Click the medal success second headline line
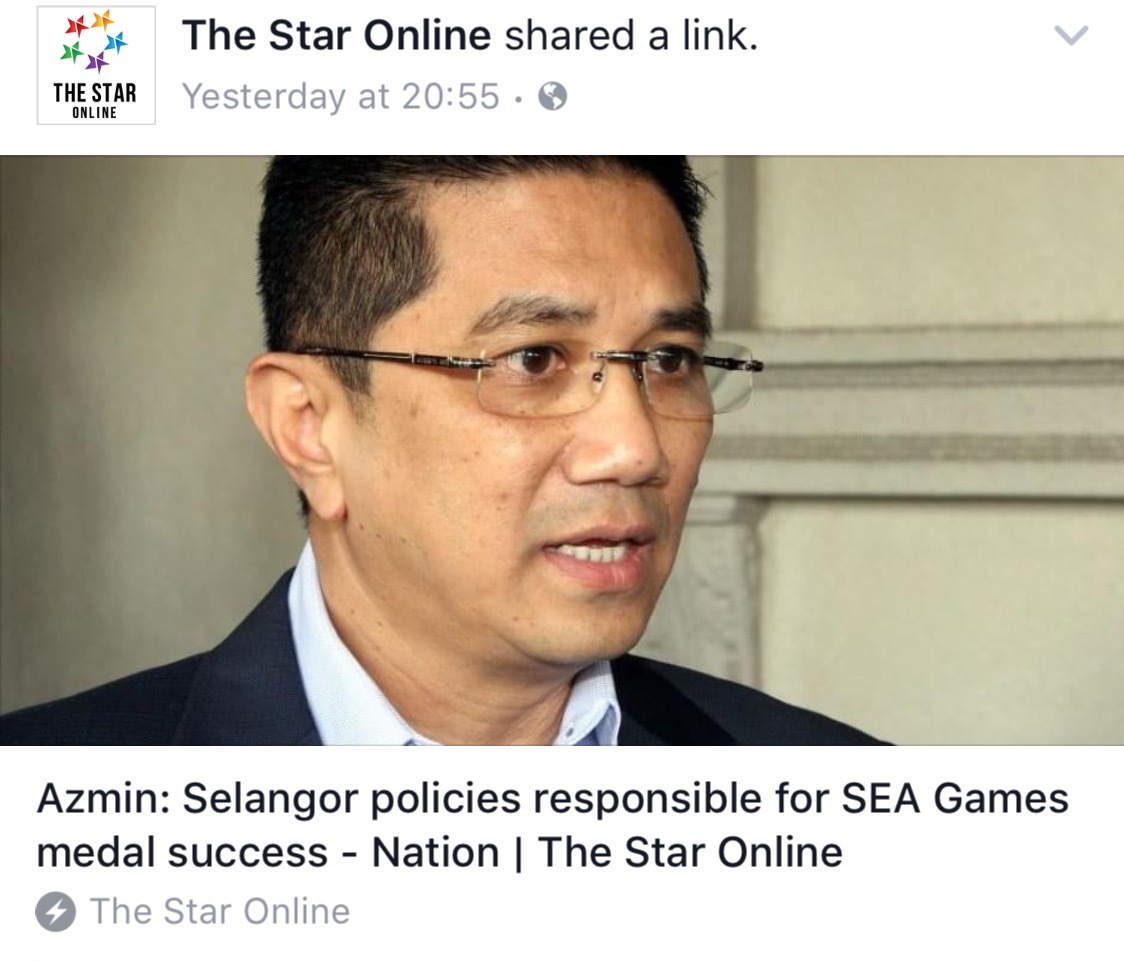1124x962 pixels. click(x=439, y=852)
